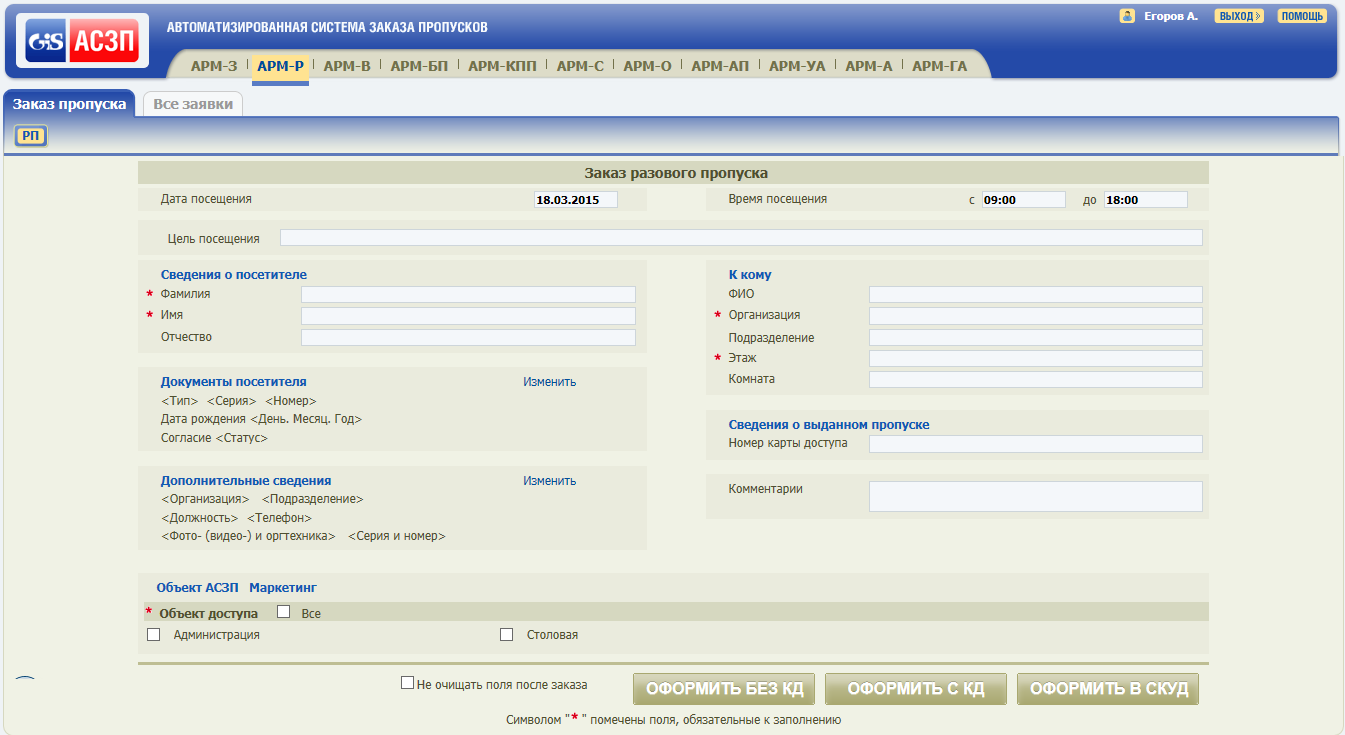1345x735 pixels.
Task: Open the АРМ-Р tab
Action: 280,66
